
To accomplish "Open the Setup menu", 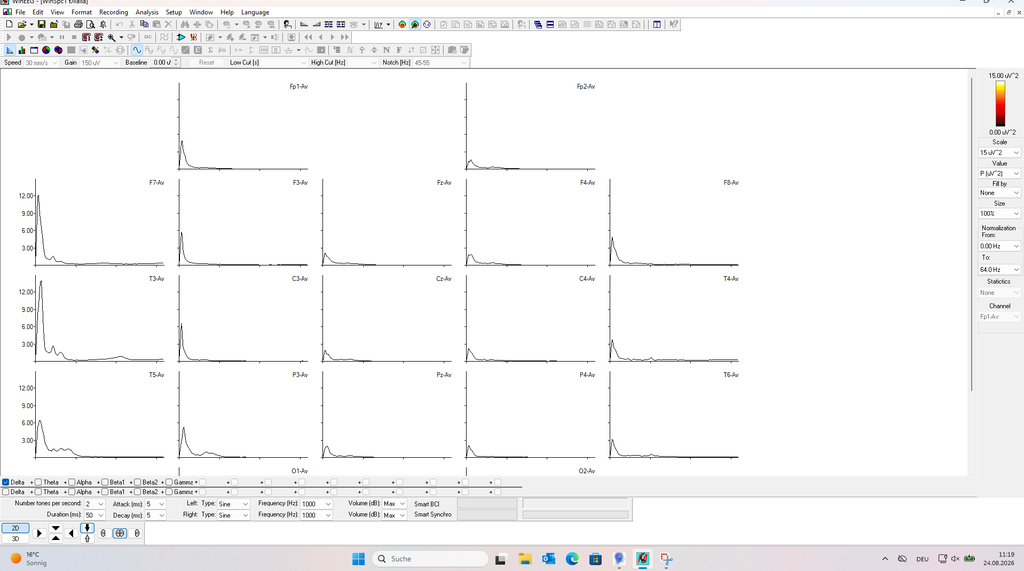I will pyautogui.click(x=174, y=12).
